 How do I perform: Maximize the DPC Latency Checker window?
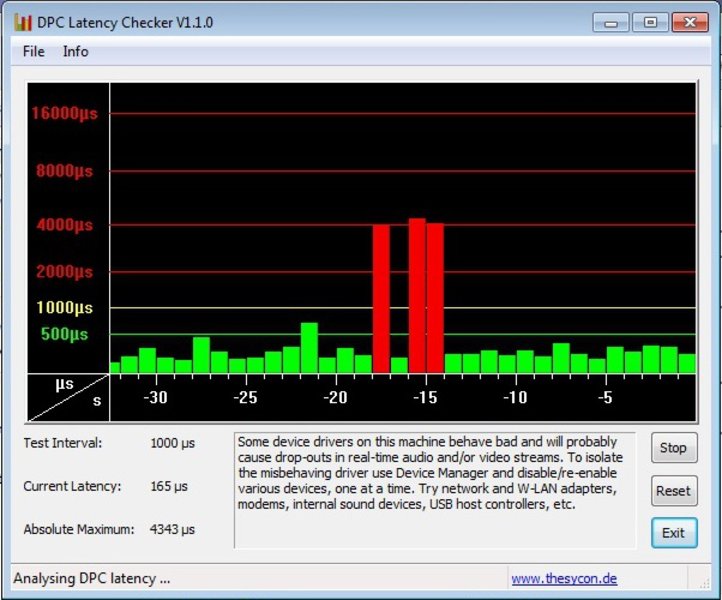(x=650, y=22)
